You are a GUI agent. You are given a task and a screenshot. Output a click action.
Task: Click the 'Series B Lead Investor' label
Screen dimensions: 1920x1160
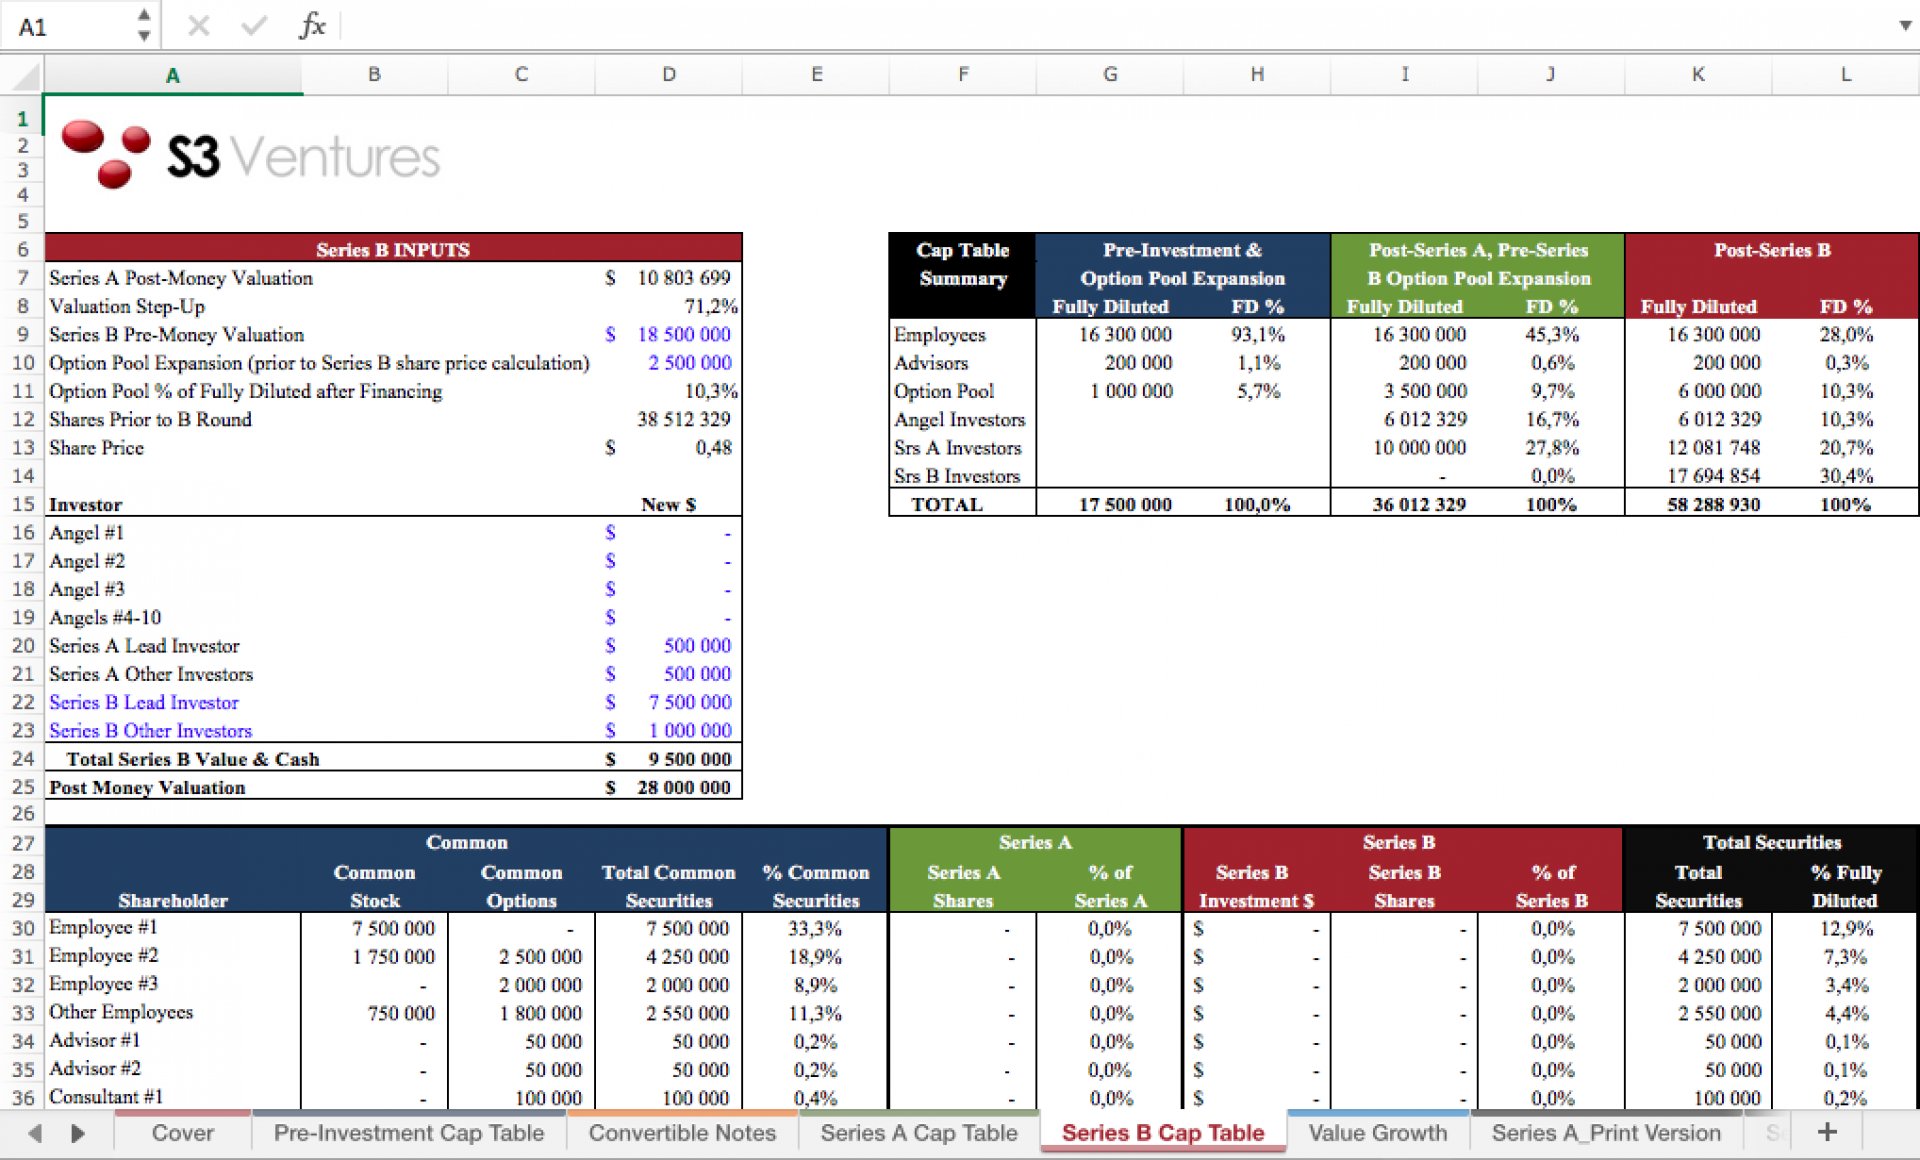[144, 702]
